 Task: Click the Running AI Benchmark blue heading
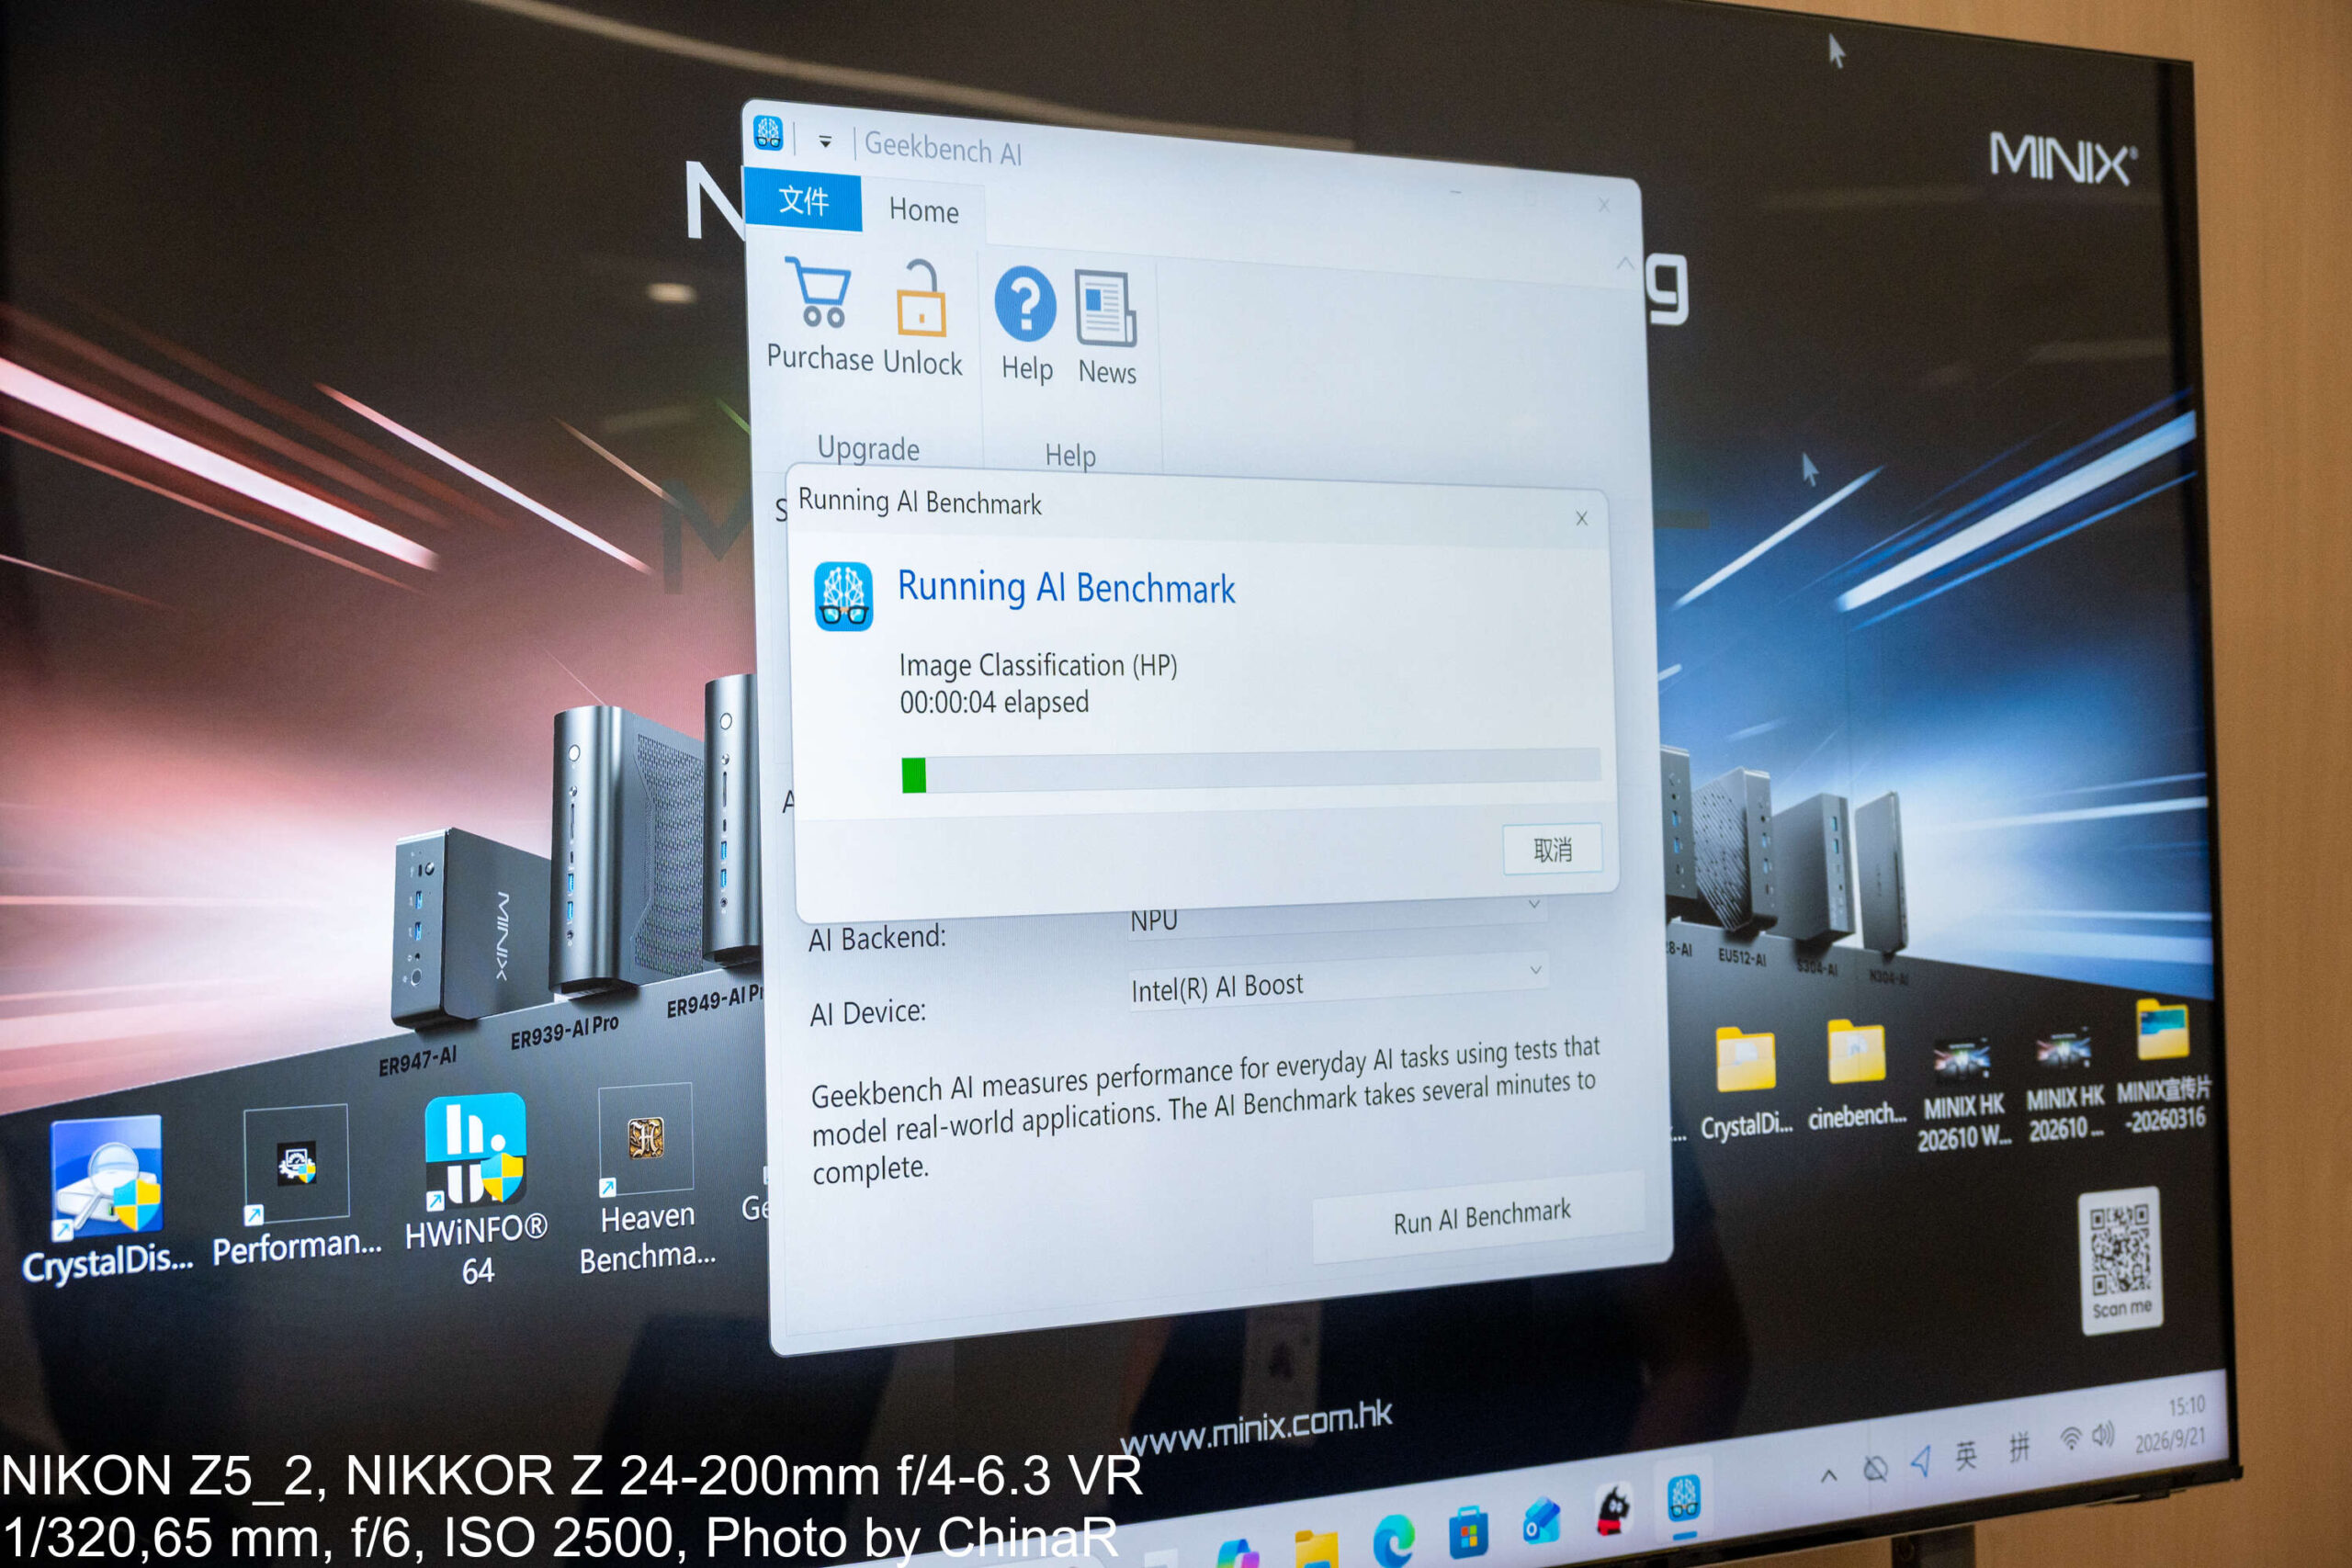pyautogui.click(x=1066, y=588)
